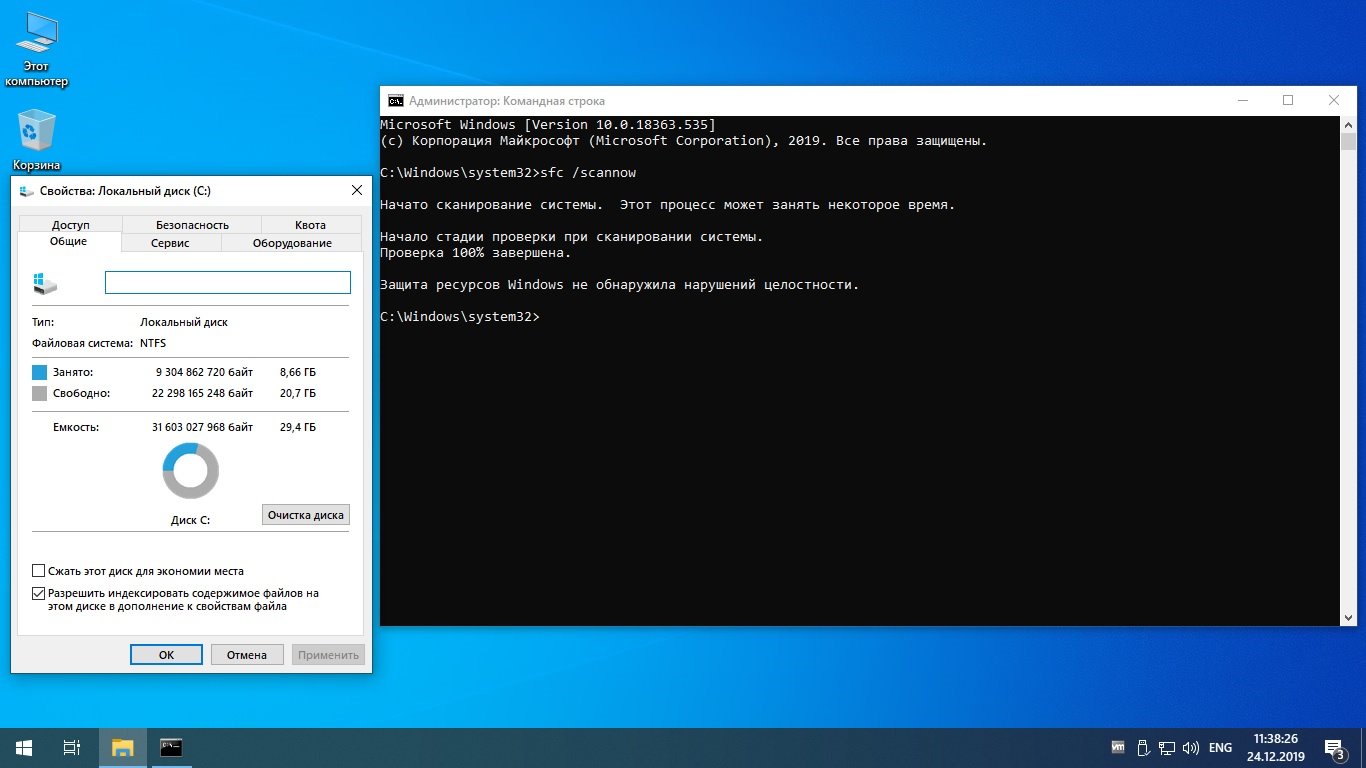Click the disk label input field
Screen dimensions: 1366x768
pos(228,283)
